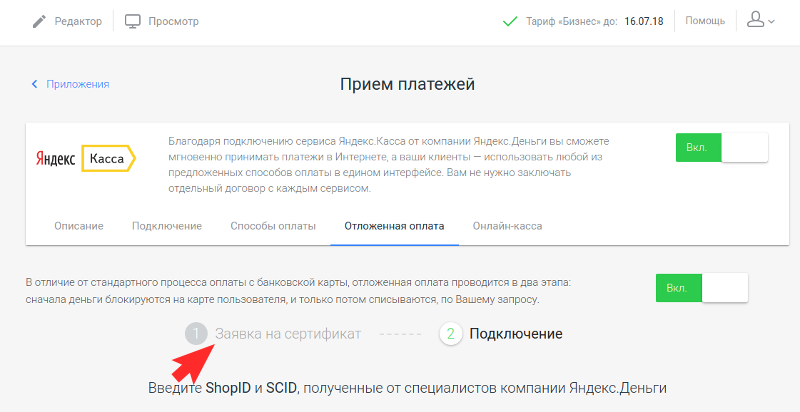Open the Описание tab
The image size is (800, 412).
(79, 226)
